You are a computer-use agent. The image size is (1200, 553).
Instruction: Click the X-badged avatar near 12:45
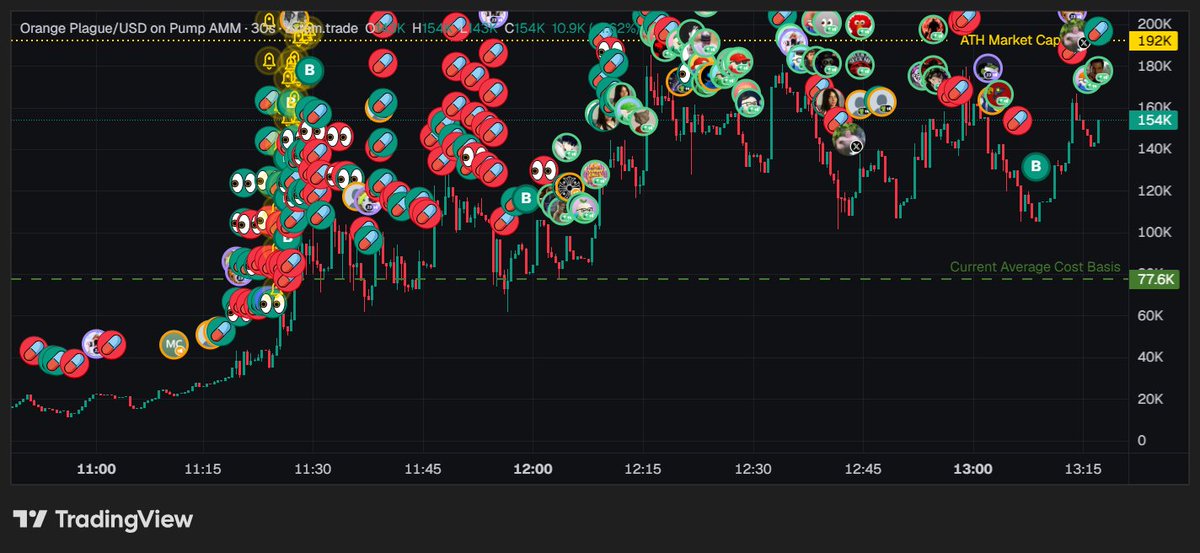coord(848,138)
